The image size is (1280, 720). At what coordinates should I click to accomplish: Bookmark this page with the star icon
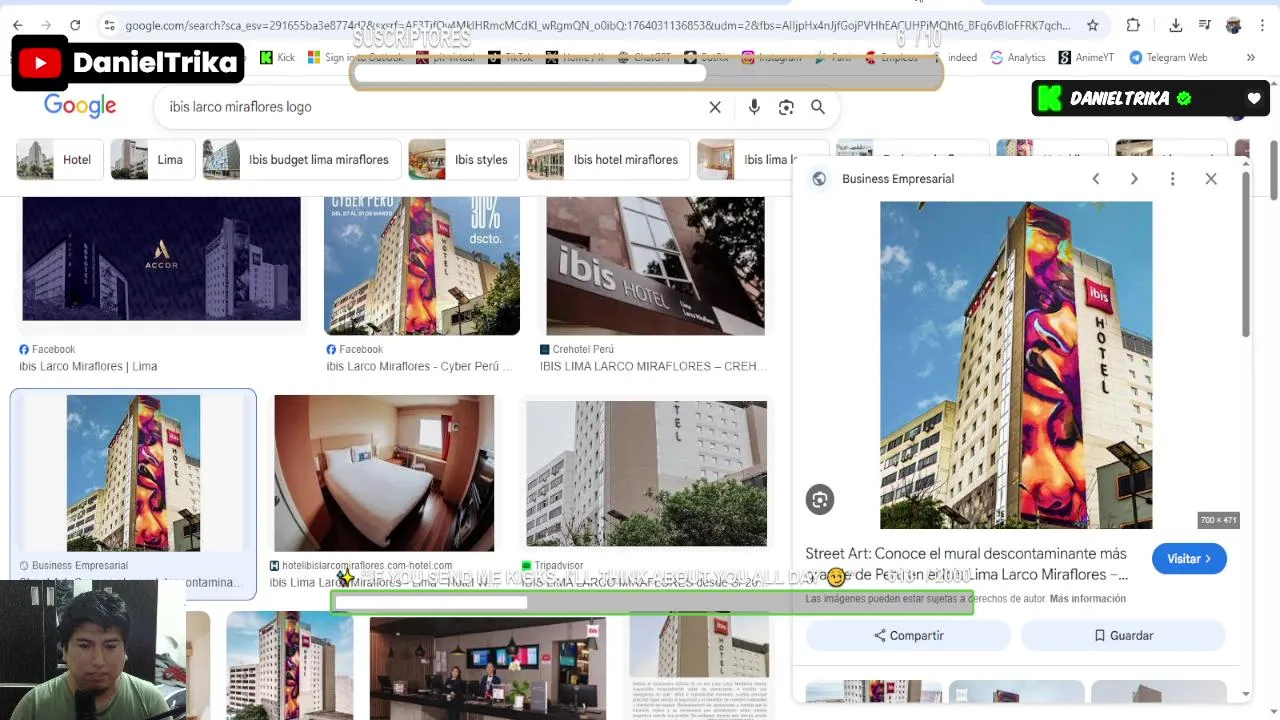1093,25
